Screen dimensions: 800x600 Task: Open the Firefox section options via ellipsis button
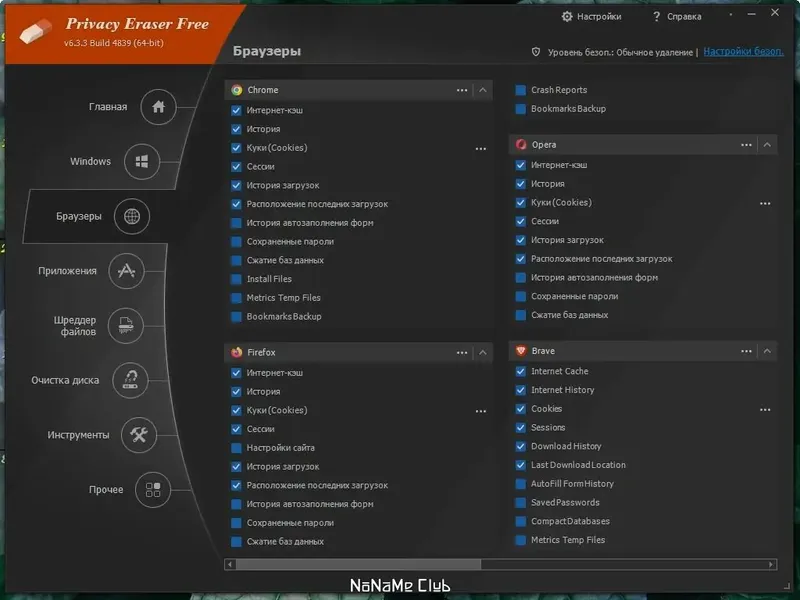pyautogui.click(x=461, y=352)
